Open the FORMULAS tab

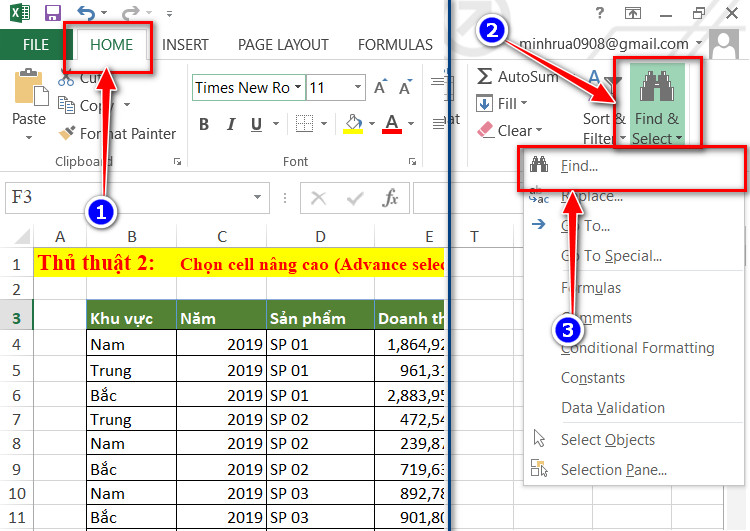(x=395, y=44)
